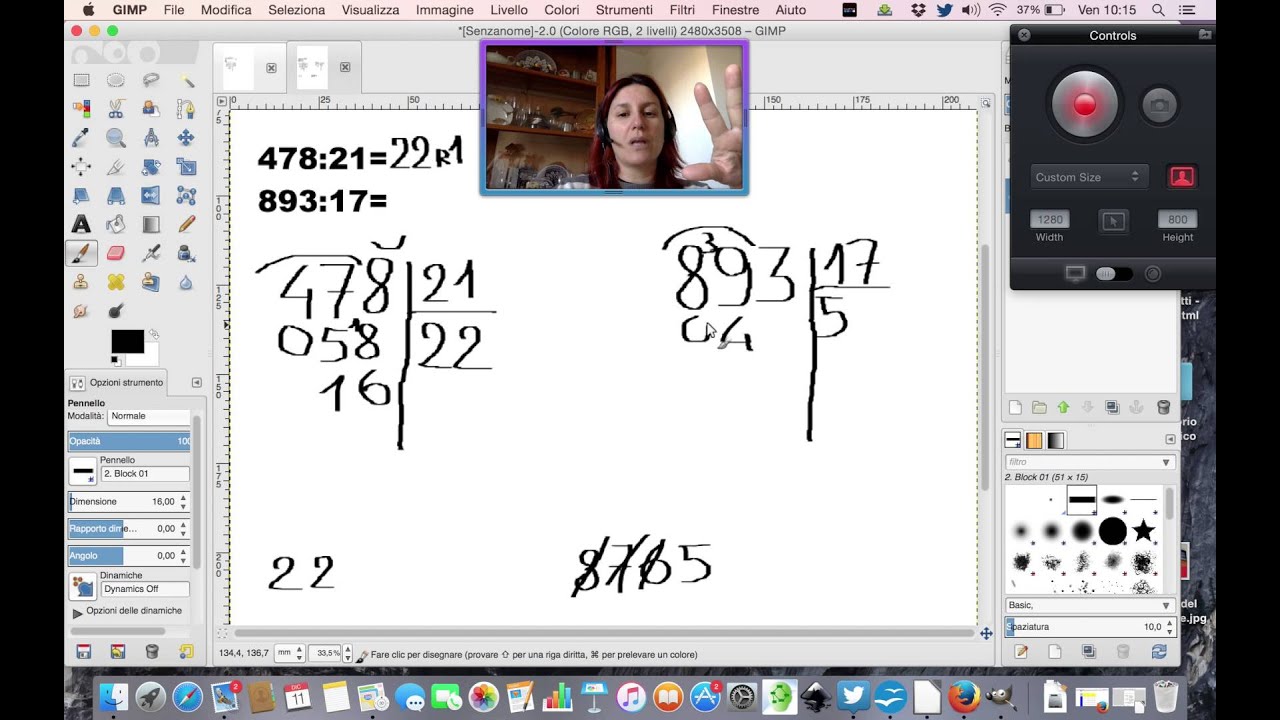The height and width of the screenshot is (720, 1280).
Task: Open the Seleziona menu
Action: [x=296, y=10]
